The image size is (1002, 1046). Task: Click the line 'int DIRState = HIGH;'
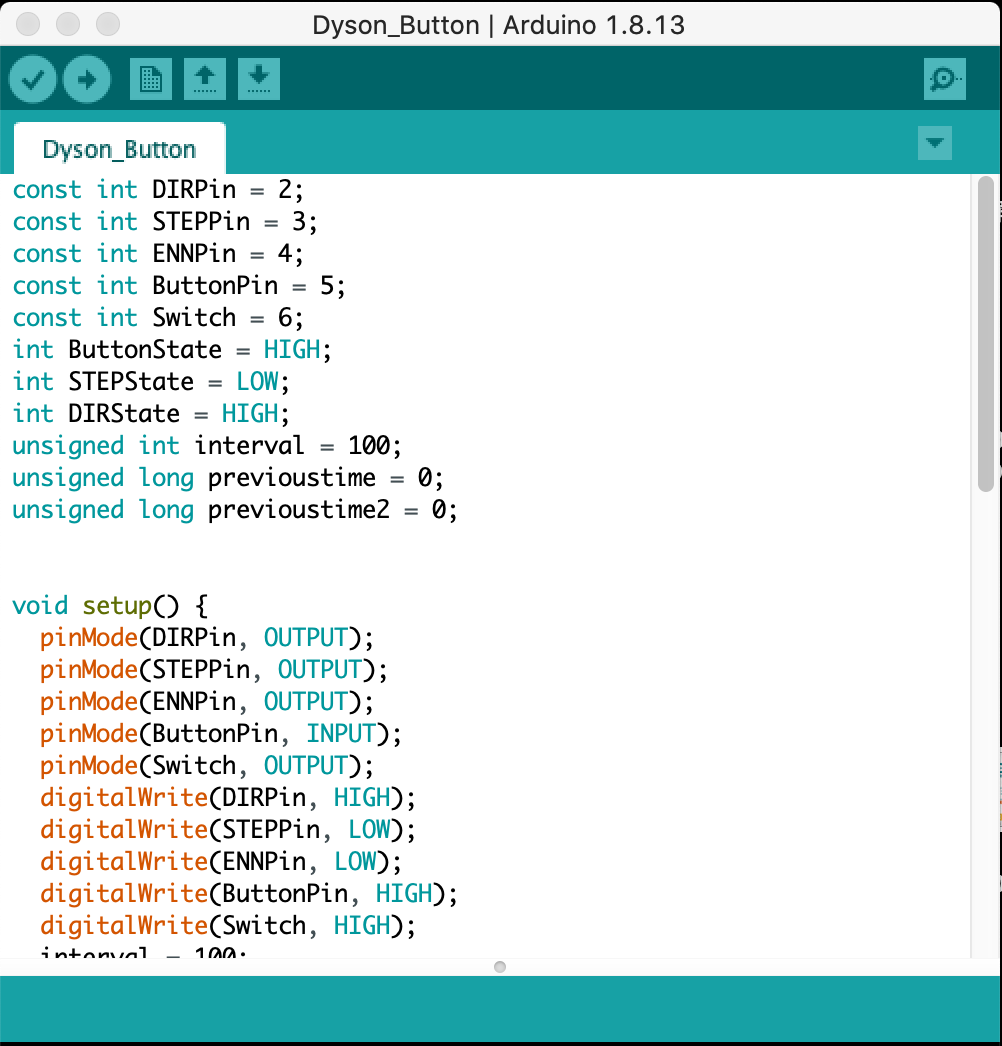tap(151, 414)
